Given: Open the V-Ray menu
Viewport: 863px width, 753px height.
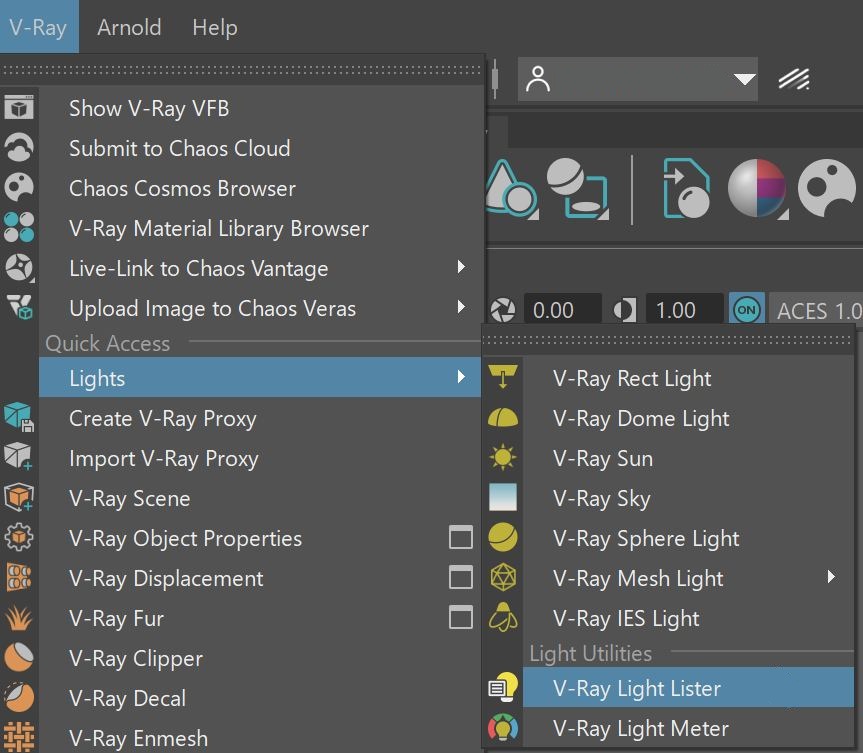Looking at the screenshot, I should (x=39, y=27).
